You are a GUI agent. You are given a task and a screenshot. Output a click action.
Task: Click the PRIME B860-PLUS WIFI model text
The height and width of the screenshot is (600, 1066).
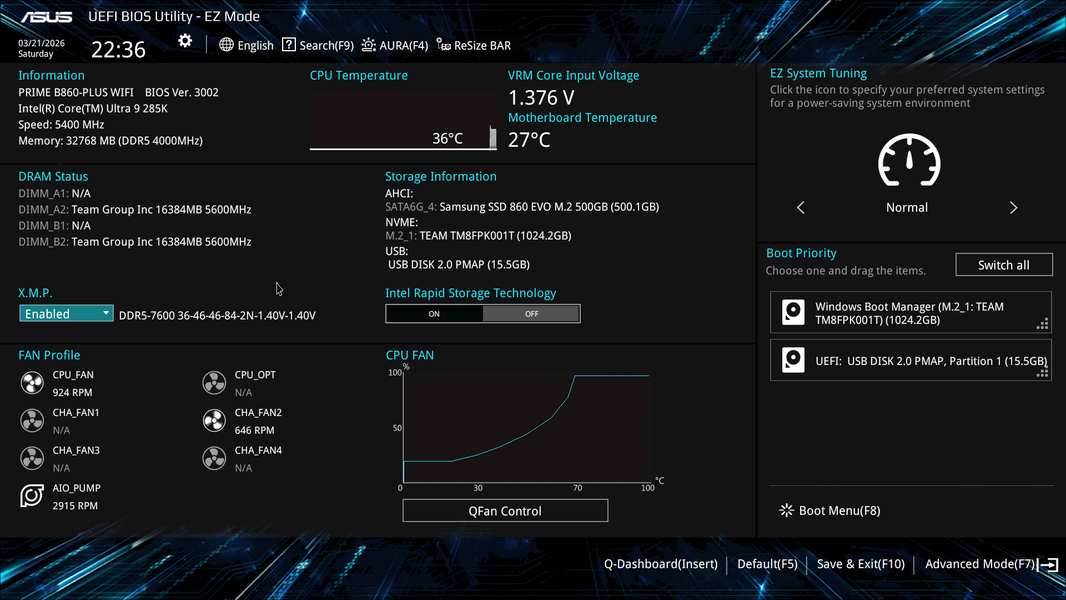click(76, 92)
